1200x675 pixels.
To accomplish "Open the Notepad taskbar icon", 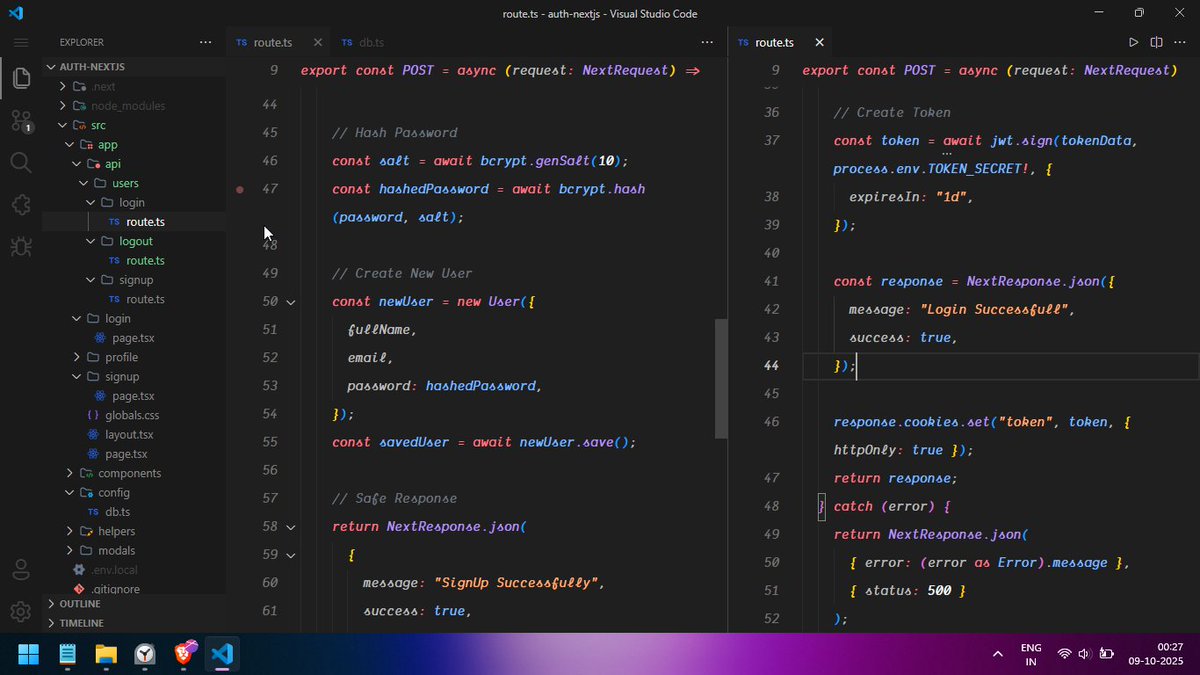I will [x=67, y=655].
